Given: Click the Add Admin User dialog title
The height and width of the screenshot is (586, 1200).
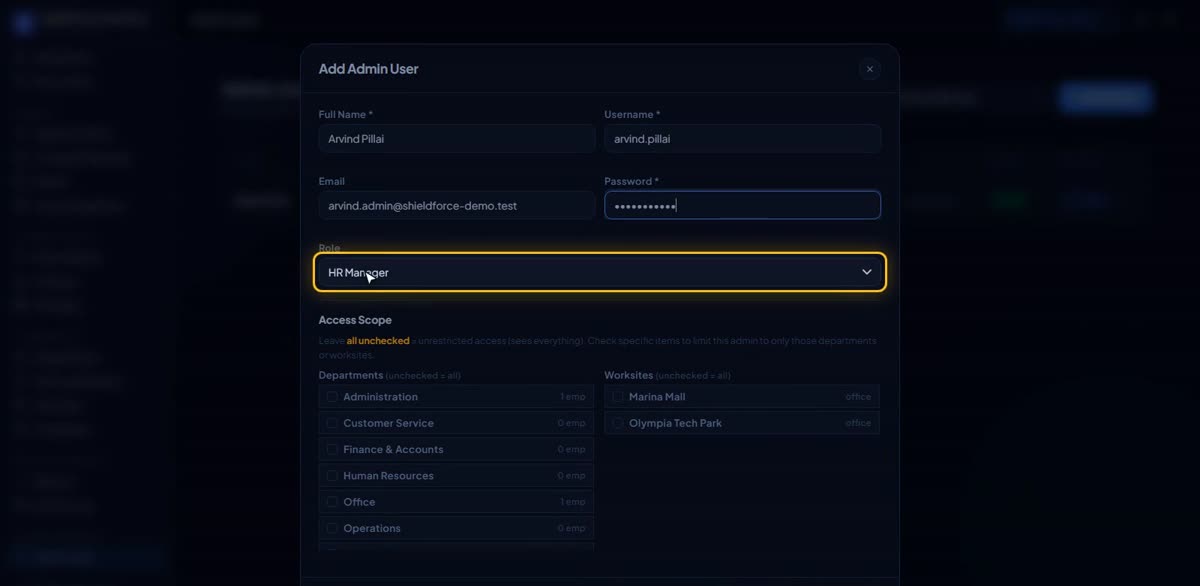Looking at the screenshot, I should click(368, 69).
